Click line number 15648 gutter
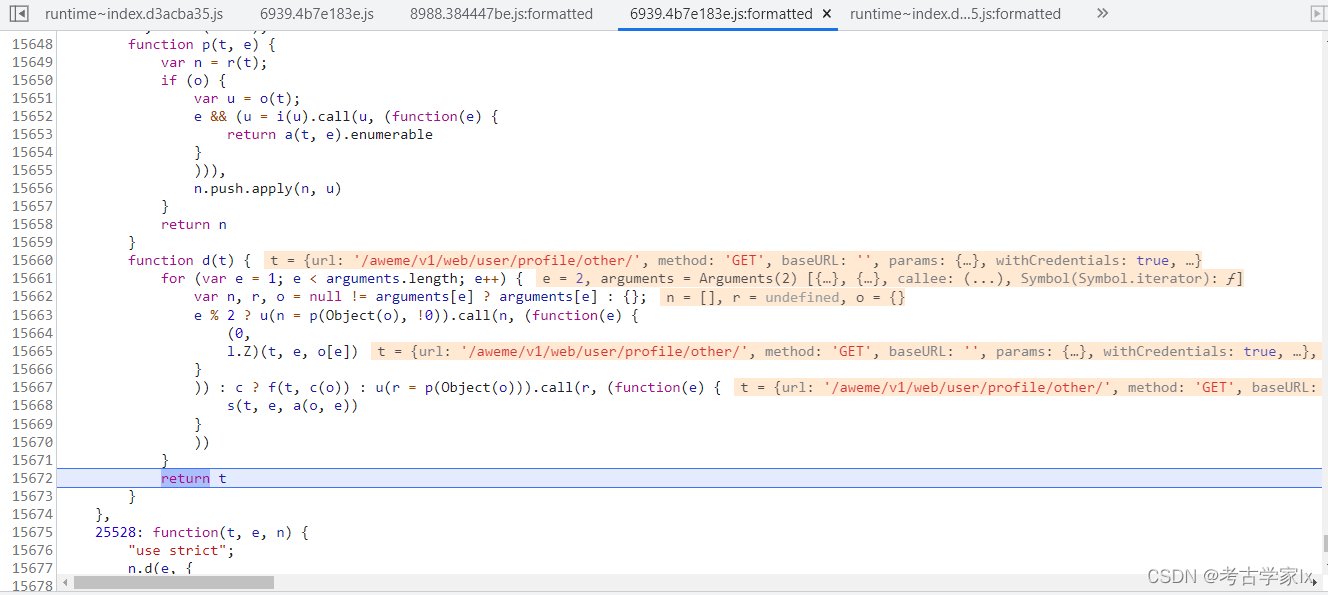This screenshot has height=595, width=1328. [32, 44]
